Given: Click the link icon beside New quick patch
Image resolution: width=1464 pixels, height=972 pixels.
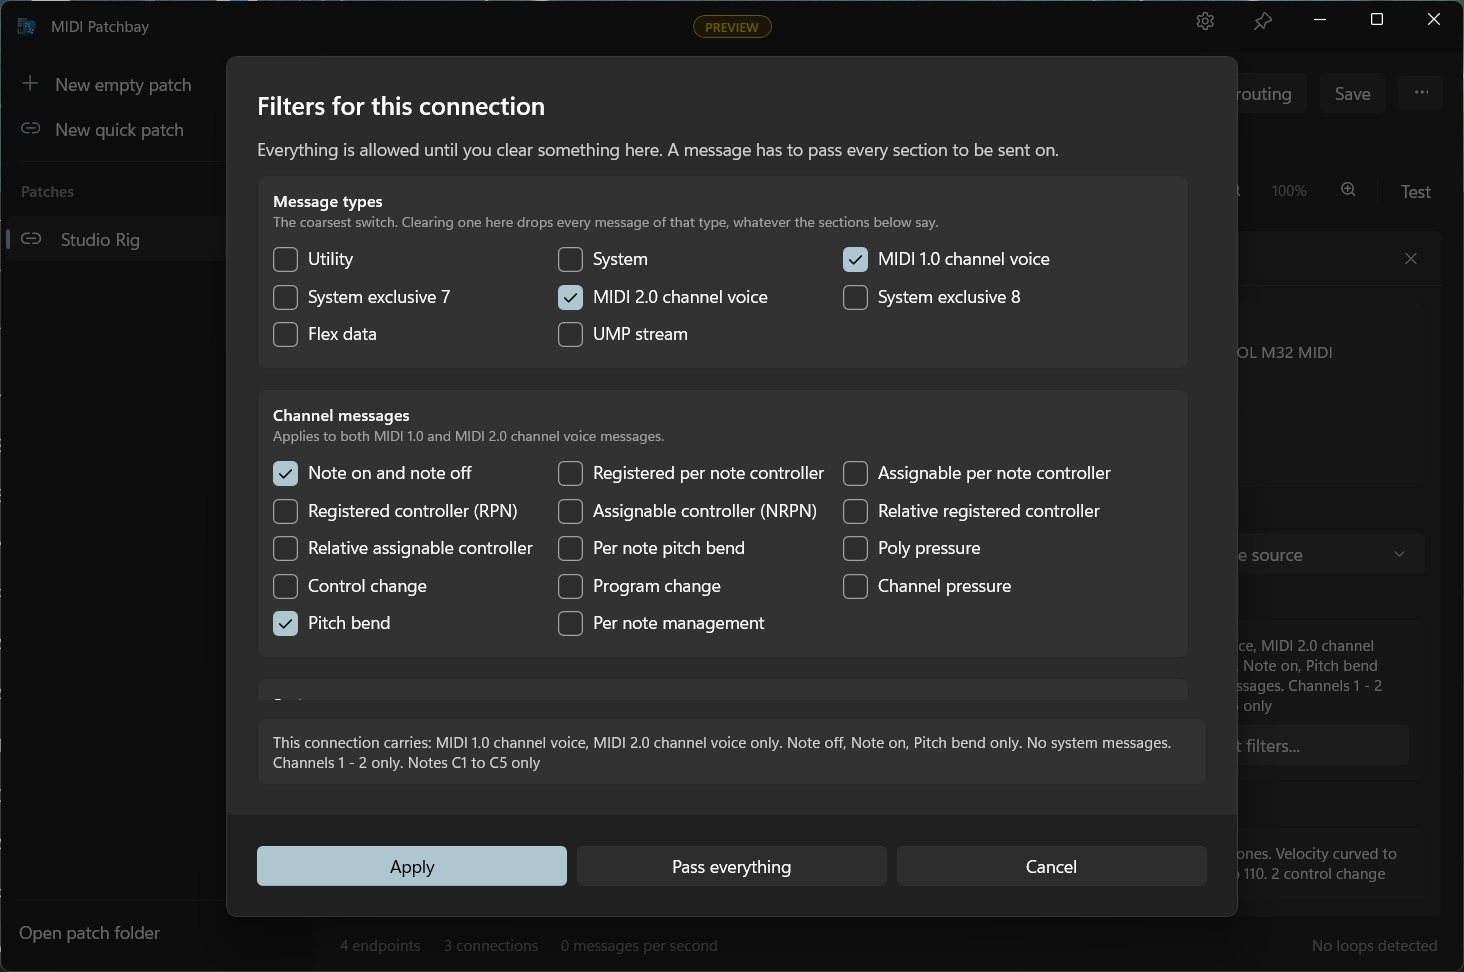Looking at the screenshot, I should click(x=31, y=128).
